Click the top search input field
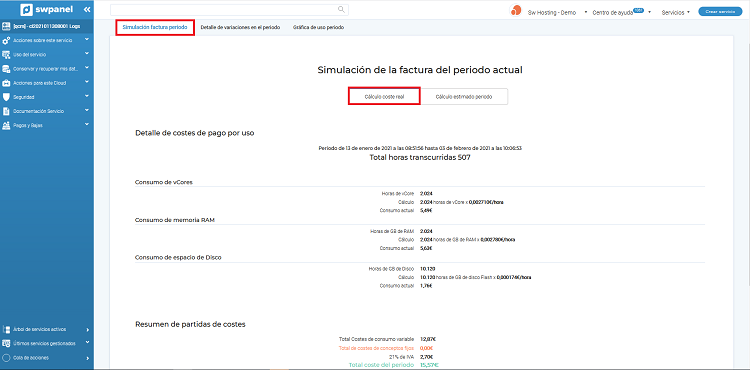This screenshot has width=750, height=370. click(x=230, y=10)
